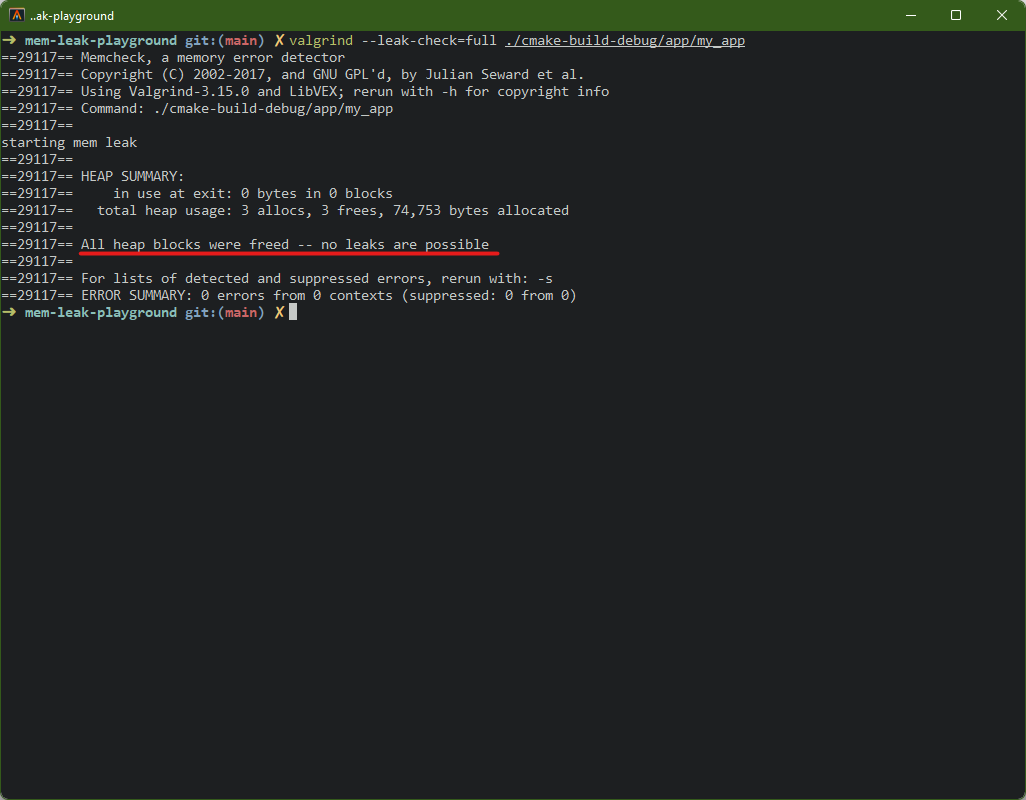Click the Alacritty app icon in title bar
The height and width of the screenshot is (800, 1026).
pos(17,15)
